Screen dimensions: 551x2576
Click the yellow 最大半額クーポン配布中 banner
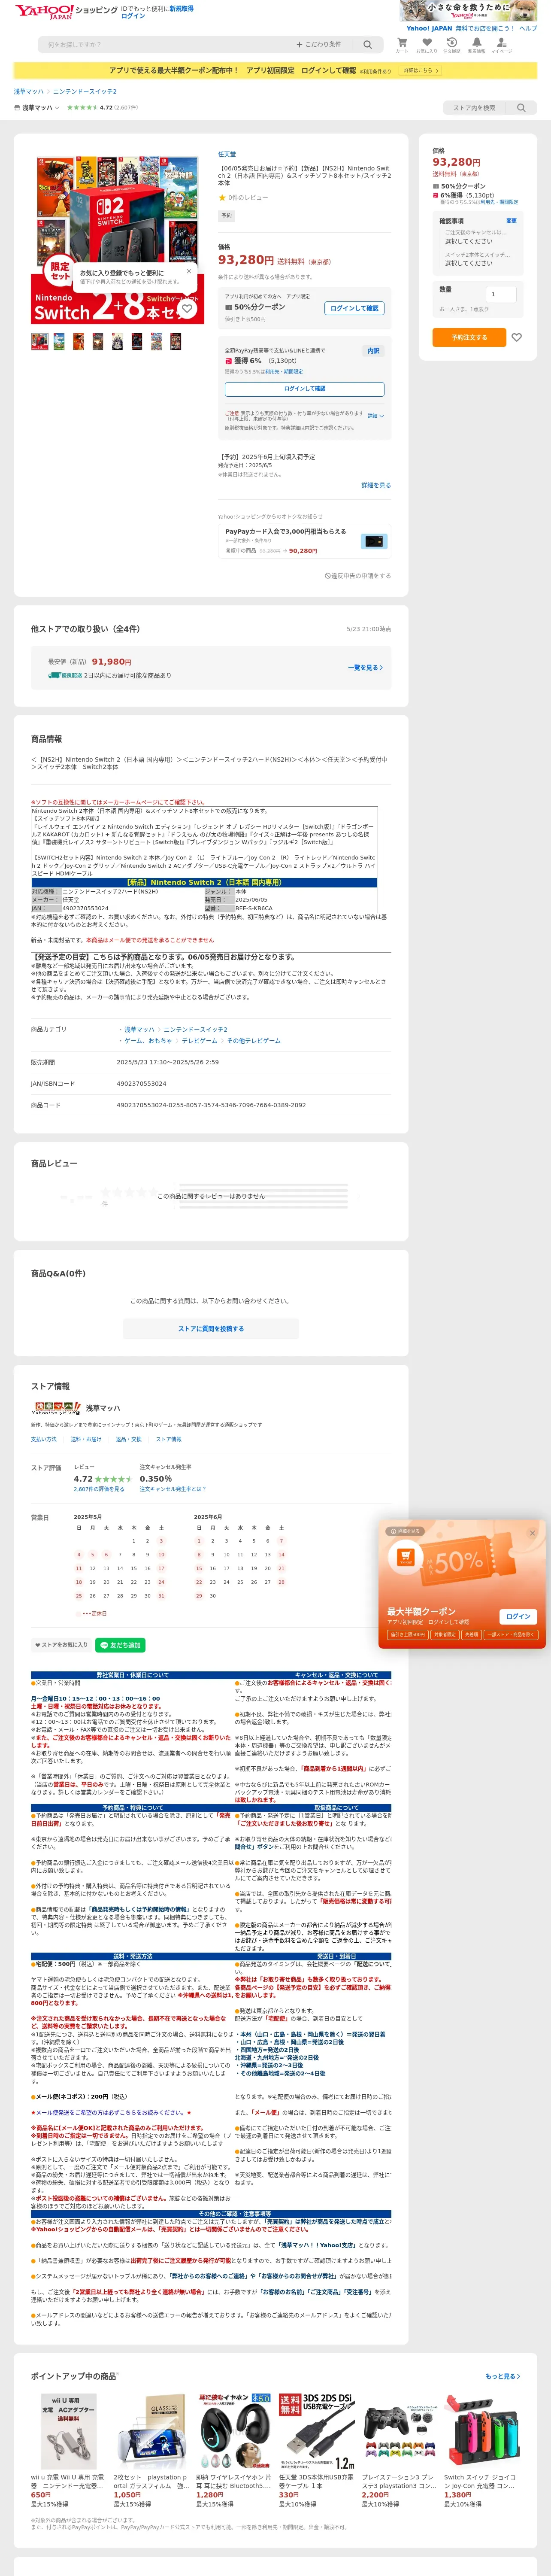[x=275, y=71]
